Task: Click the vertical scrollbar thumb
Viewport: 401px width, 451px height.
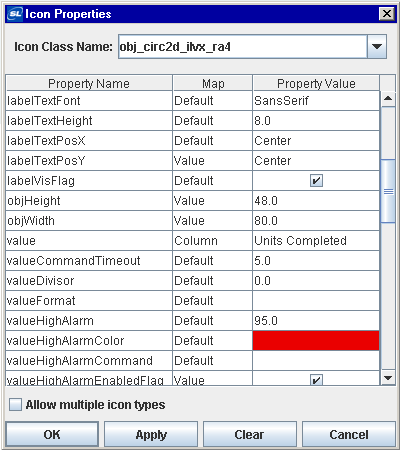Action: click(388, 191)
